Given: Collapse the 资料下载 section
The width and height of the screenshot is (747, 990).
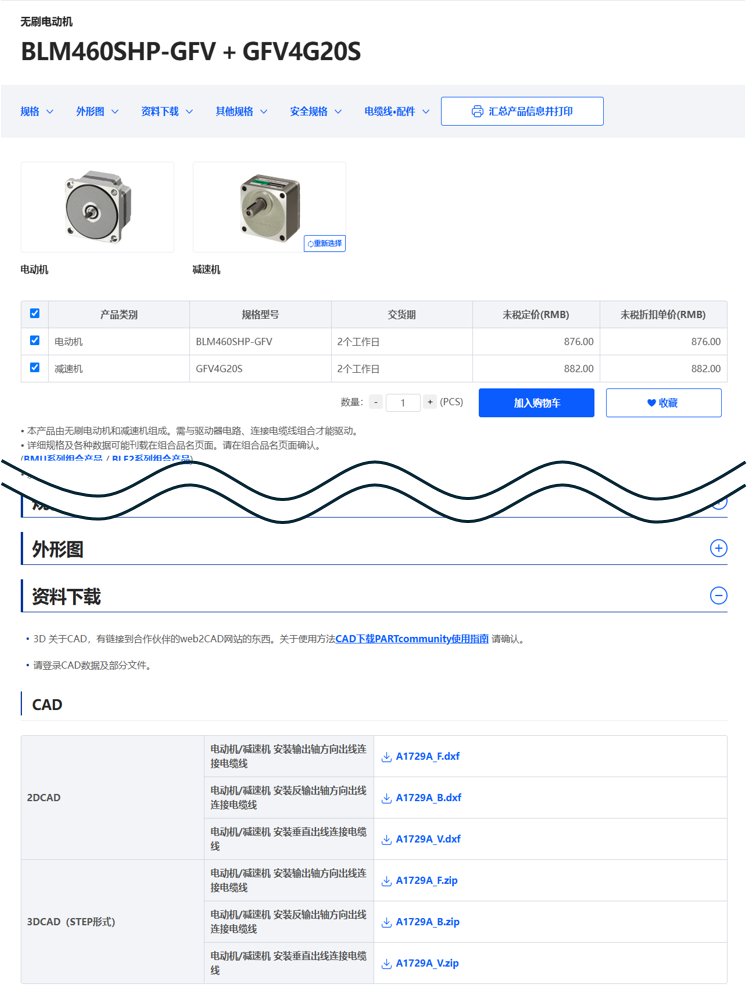Looking at the screenshot, I should click(x=718, y=596).
